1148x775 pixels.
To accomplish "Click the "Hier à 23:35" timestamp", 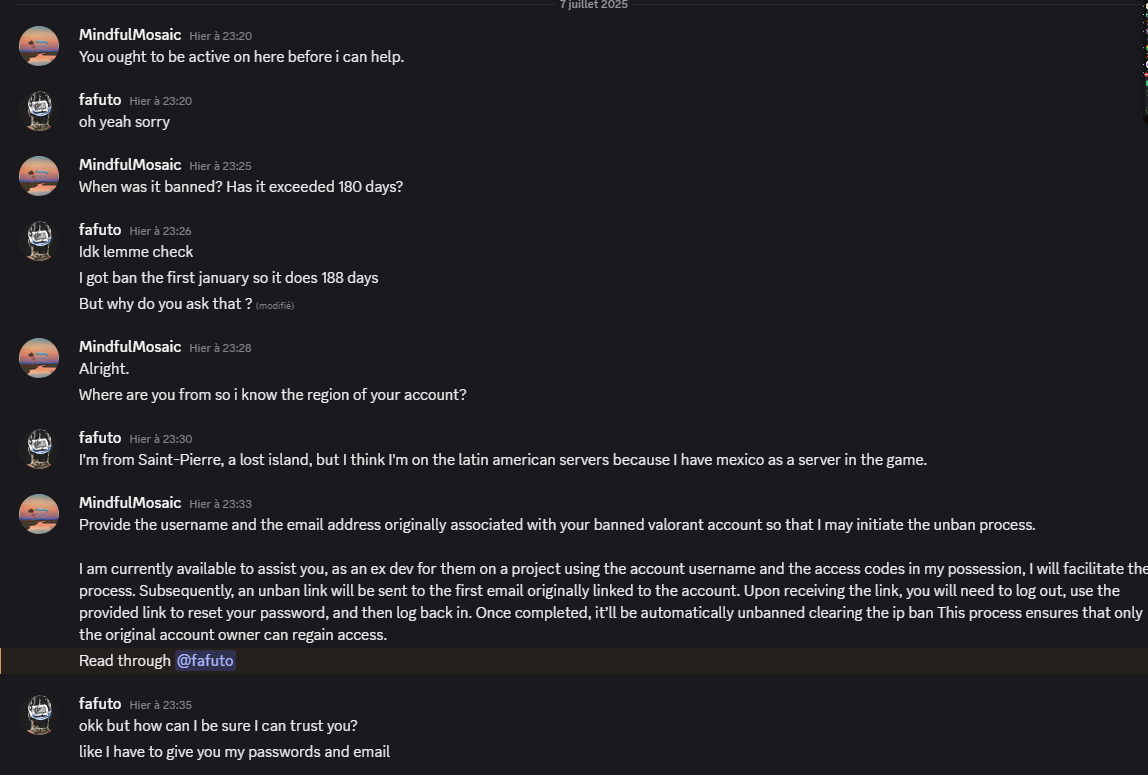I will (x=160, y=705).
